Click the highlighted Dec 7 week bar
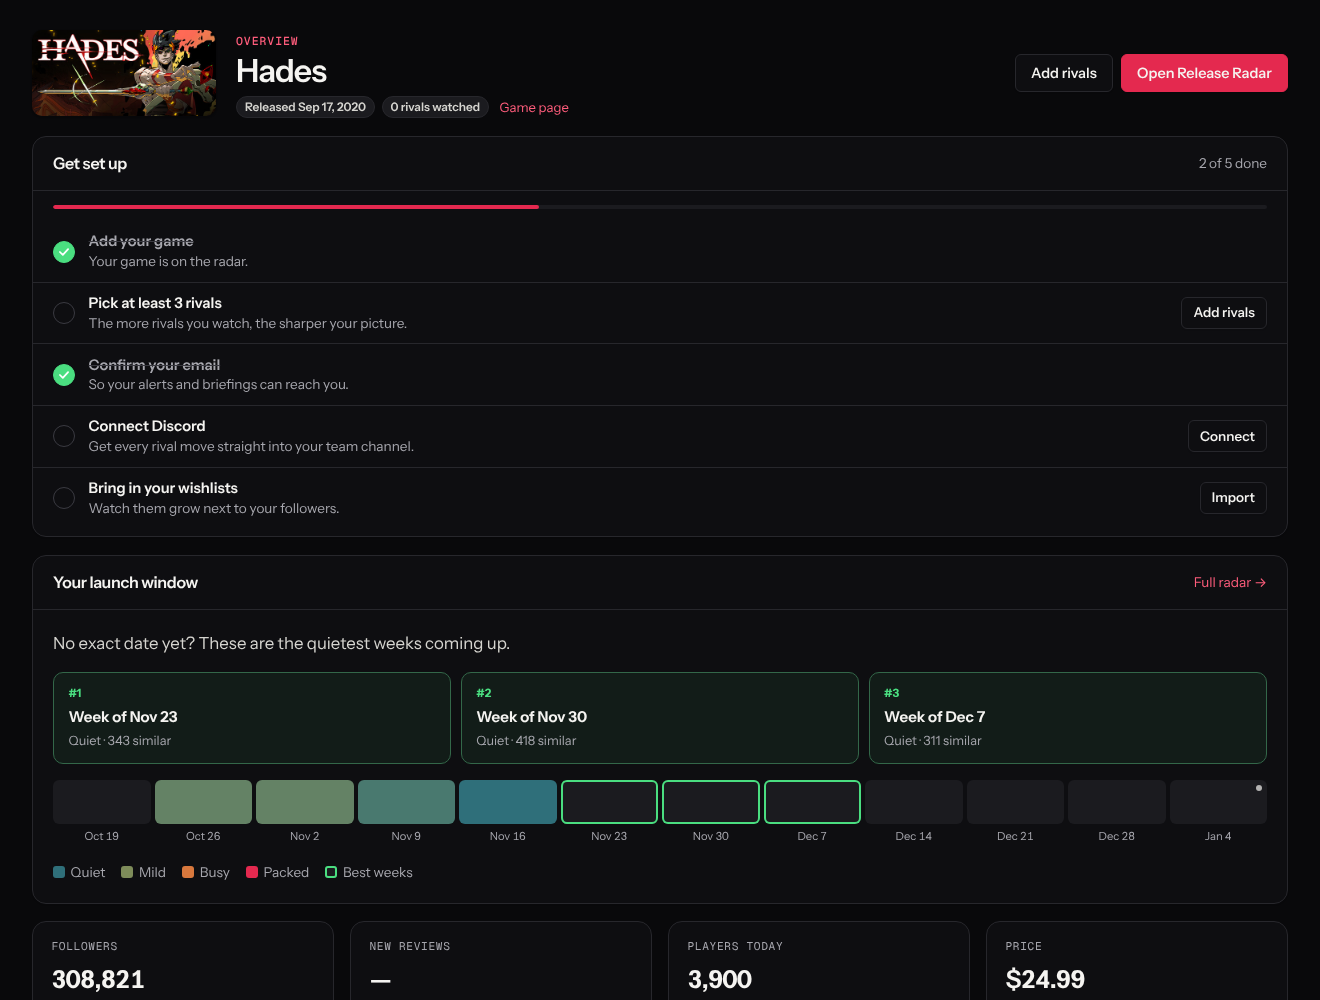1320x1000 pixels. coord(812,802)
